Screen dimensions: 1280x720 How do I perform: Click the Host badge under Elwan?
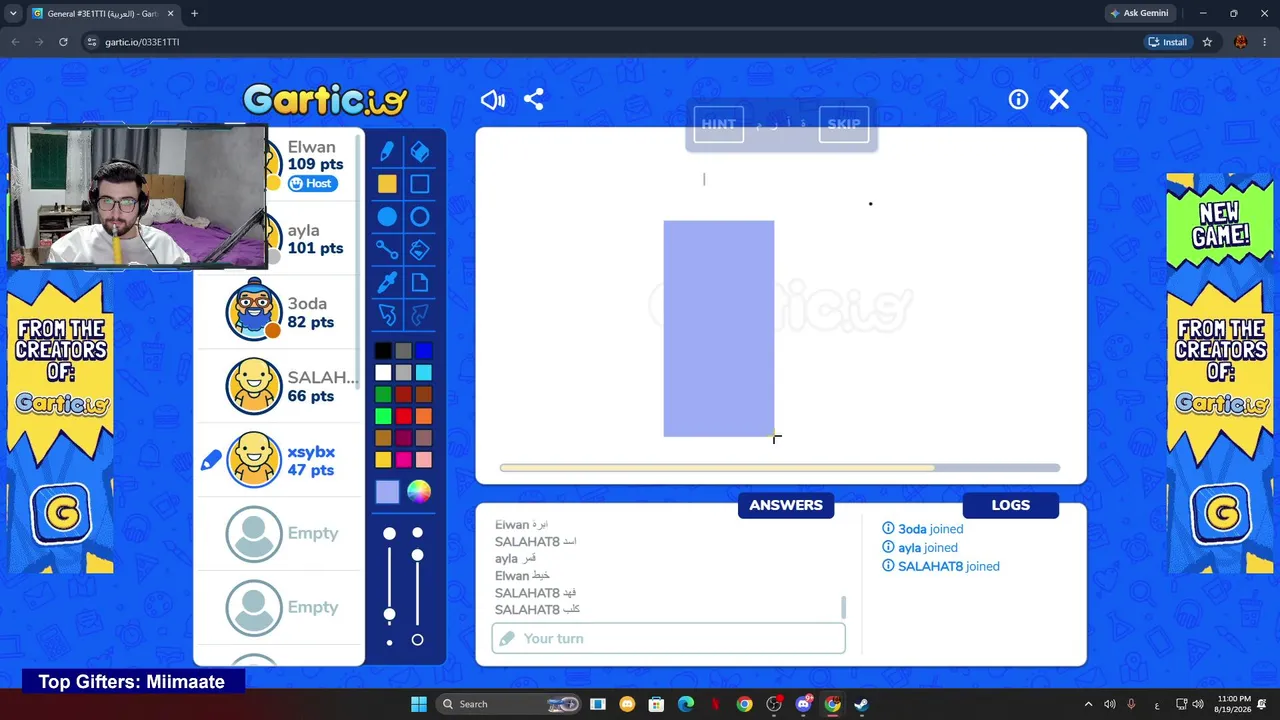tap(312, 184)
